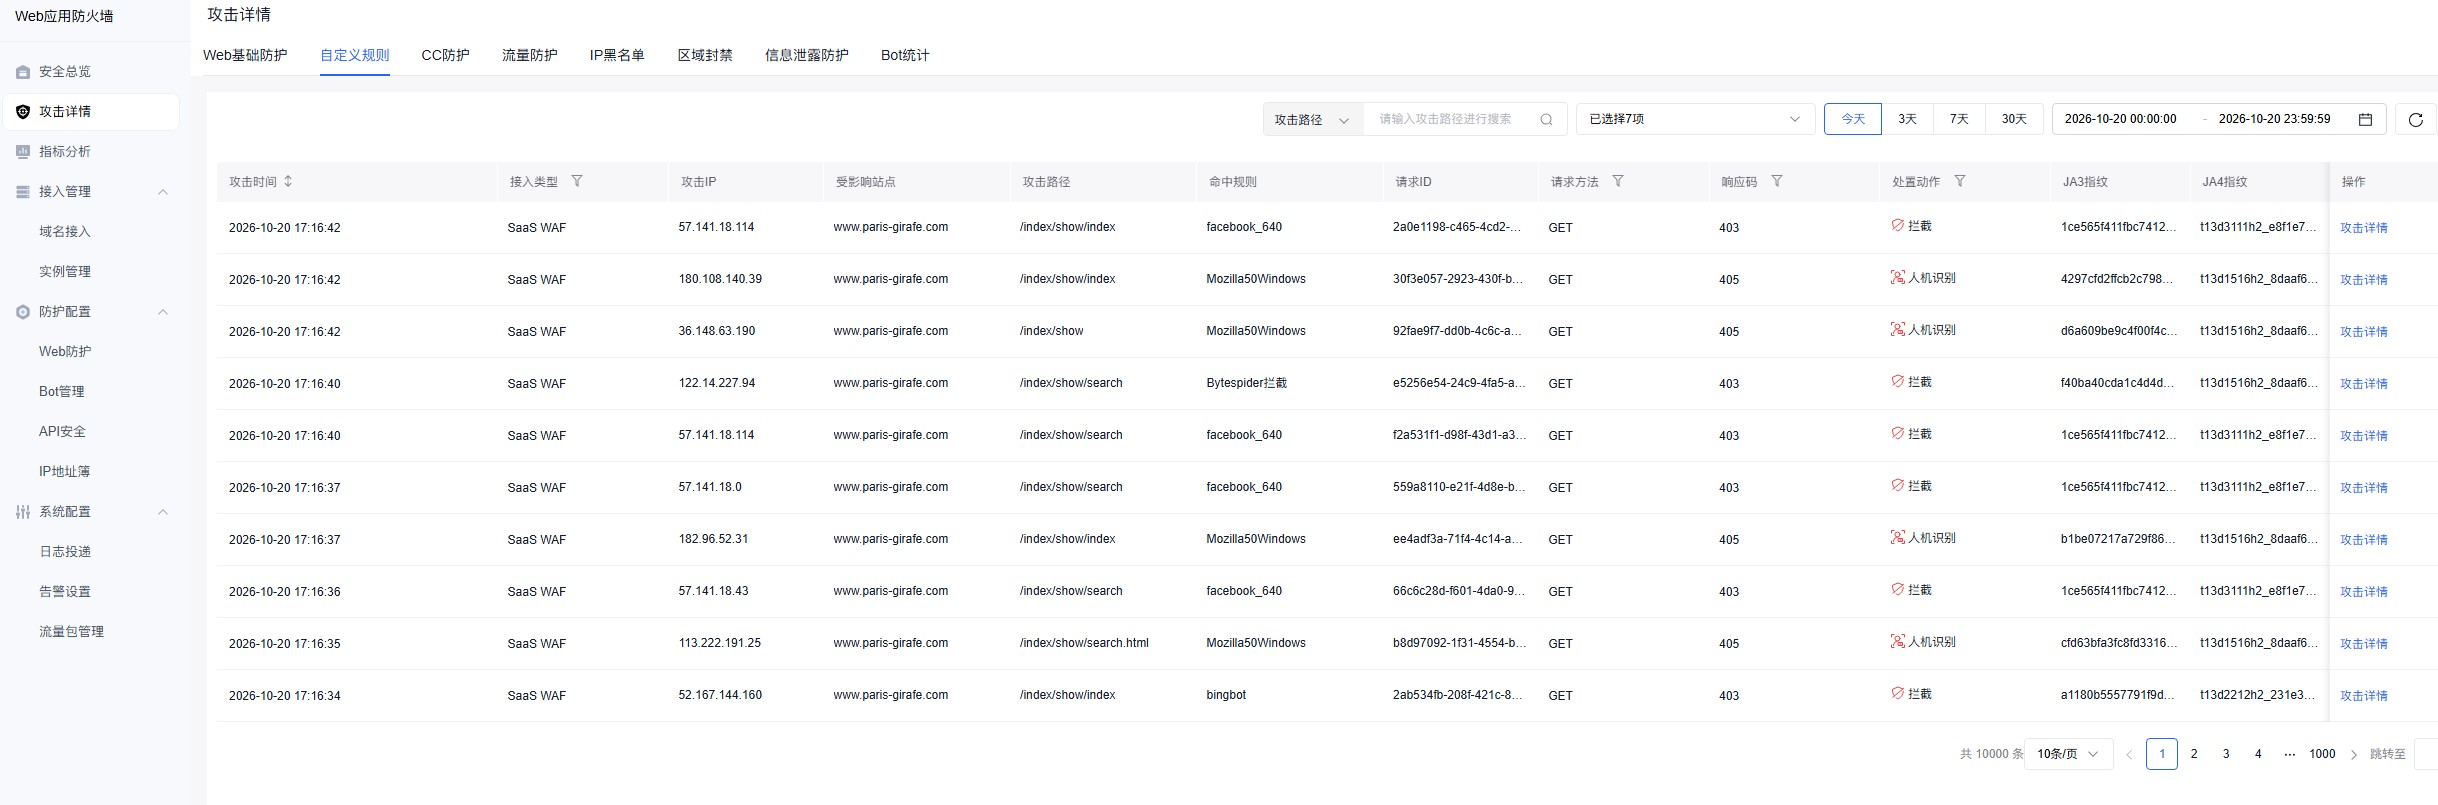The image size is (2438, 805).
Task: Filter by 请求方法 funnel icon
Action: point(1618,181)
